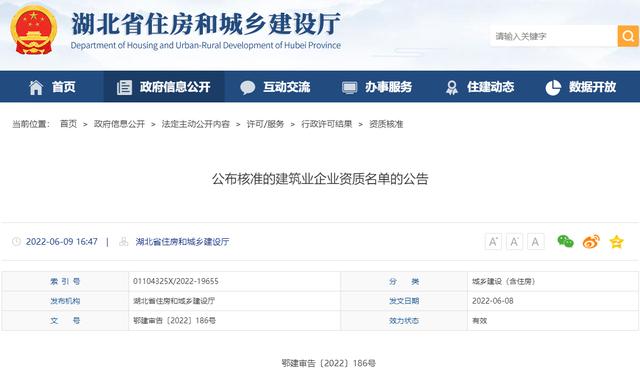The image size is (640, 371).
Task: Click the monitor icon beside 办事服务
Action: (349, 88)
